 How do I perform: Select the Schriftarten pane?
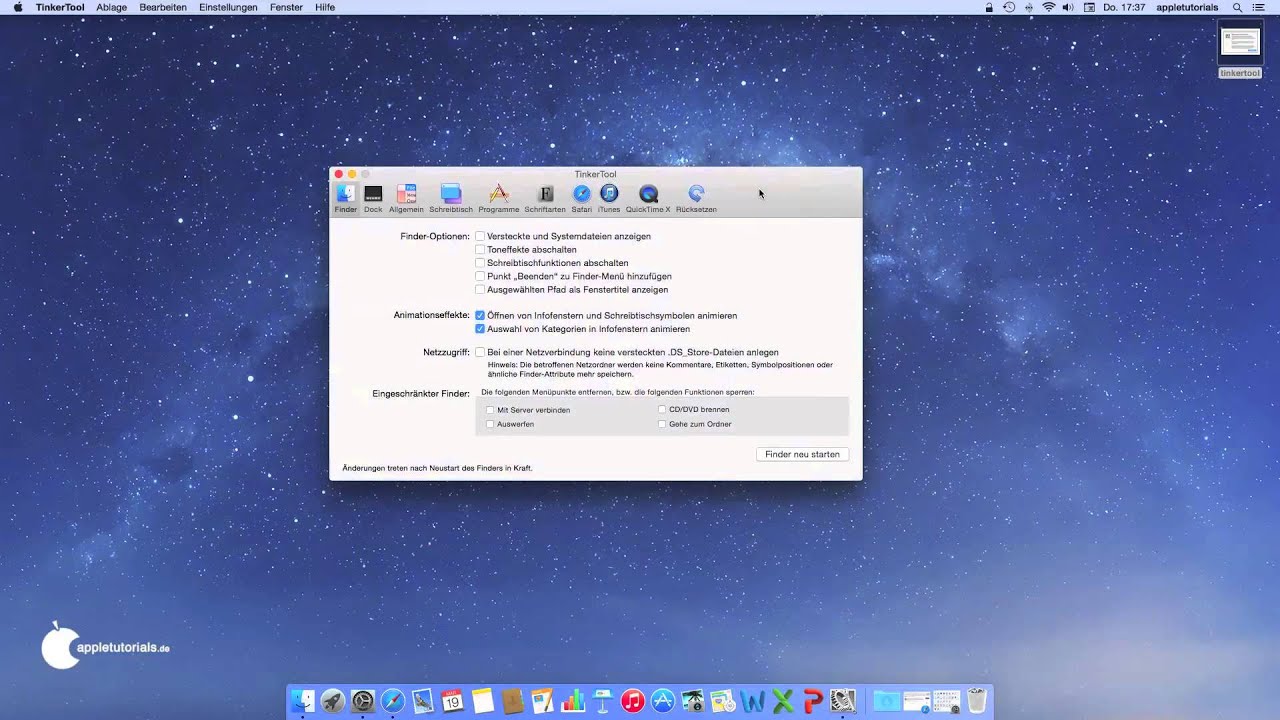click(x=545, y=198)
